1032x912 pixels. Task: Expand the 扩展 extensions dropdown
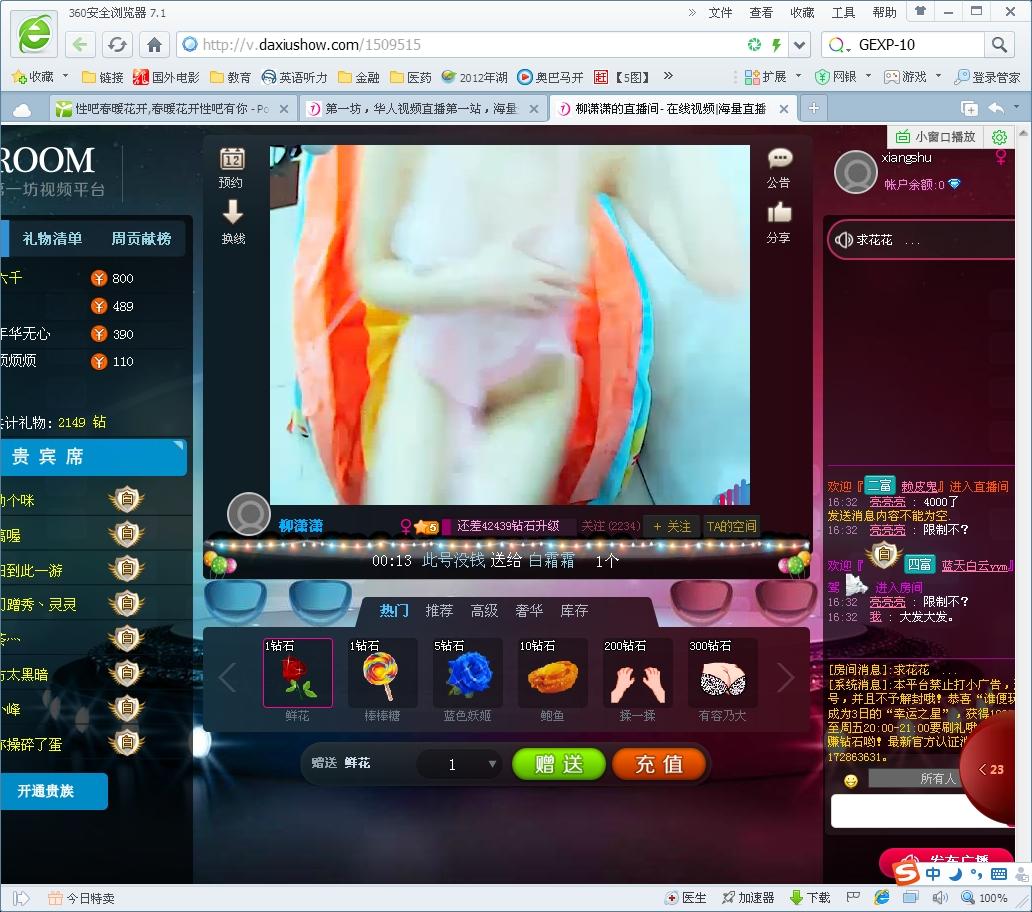798,76
